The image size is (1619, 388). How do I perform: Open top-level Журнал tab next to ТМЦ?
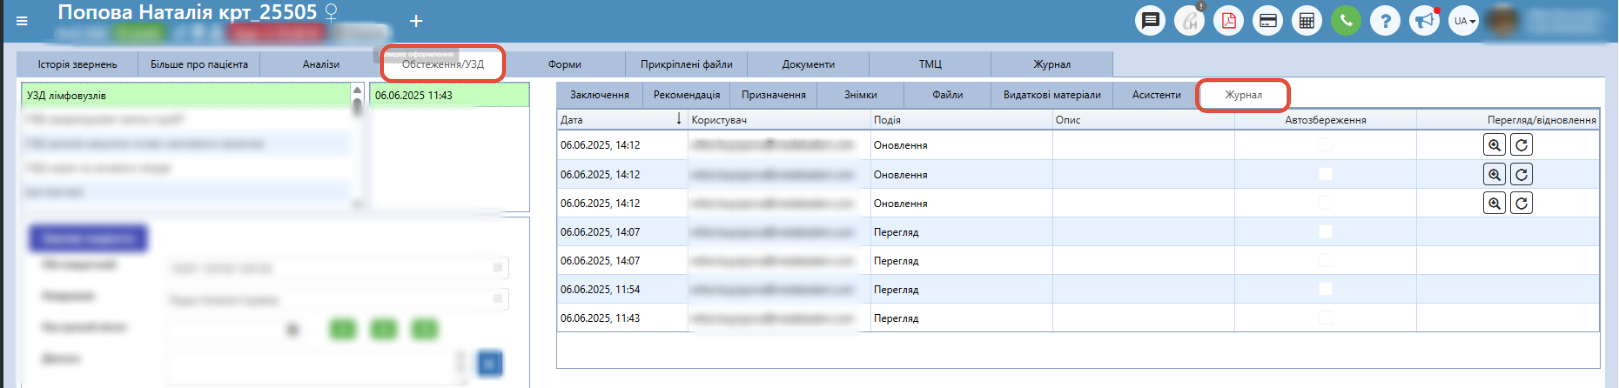[x=1052, y=64]
